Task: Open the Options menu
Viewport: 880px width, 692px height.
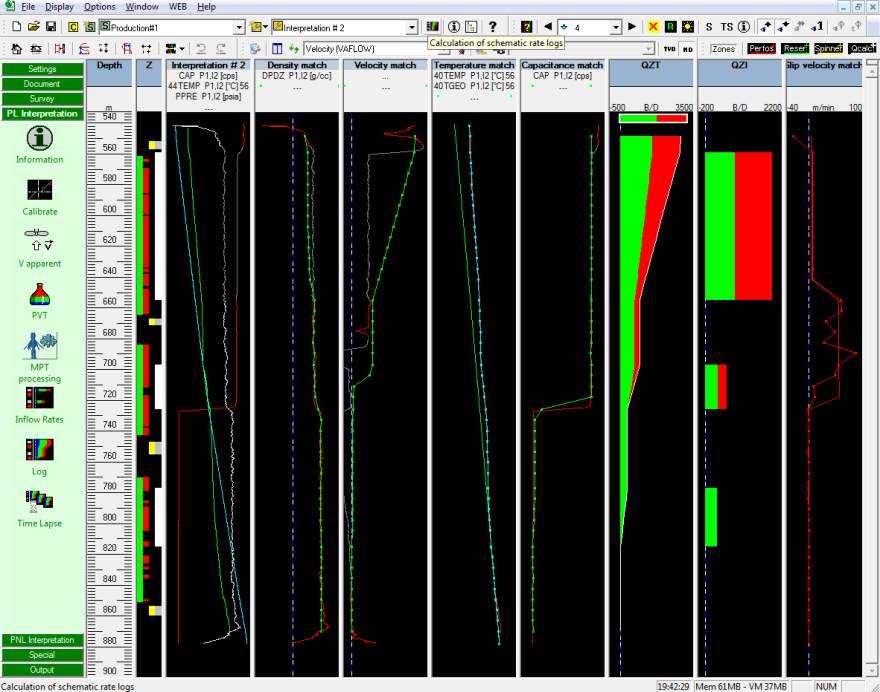Action: point(99,7)
